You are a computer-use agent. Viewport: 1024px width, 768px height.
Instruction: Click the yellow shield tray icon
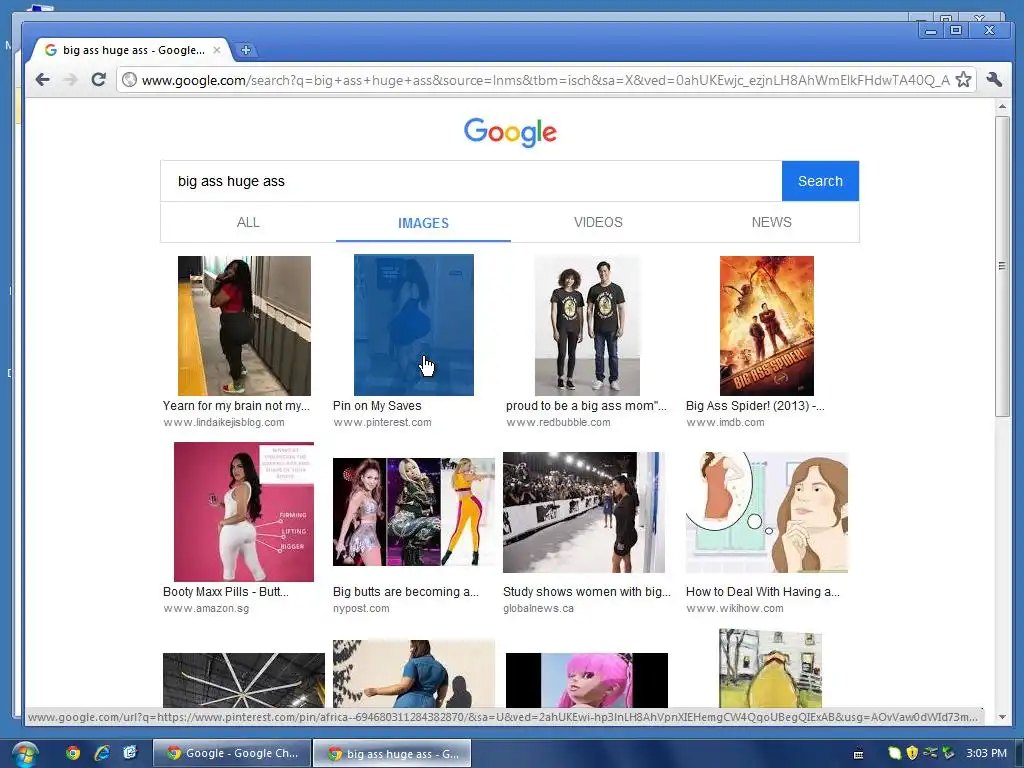coord(912,753)
